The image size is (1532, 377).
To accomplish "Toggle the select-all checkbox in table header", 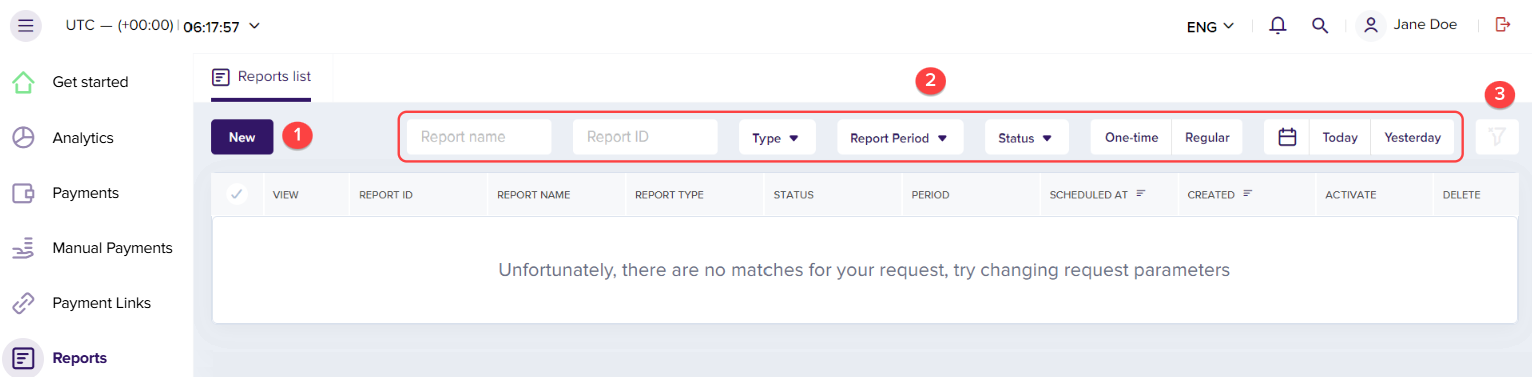I will click(x=237, y=194).
